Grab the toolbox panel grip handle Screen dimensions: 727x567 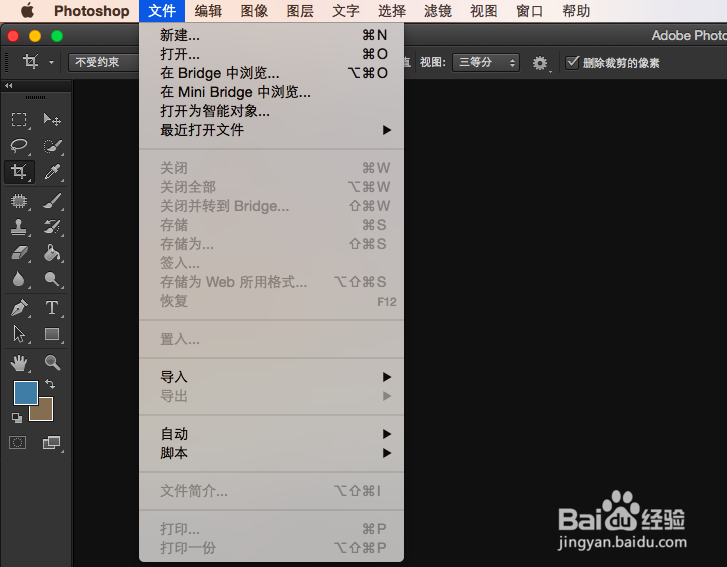[36, 97]
